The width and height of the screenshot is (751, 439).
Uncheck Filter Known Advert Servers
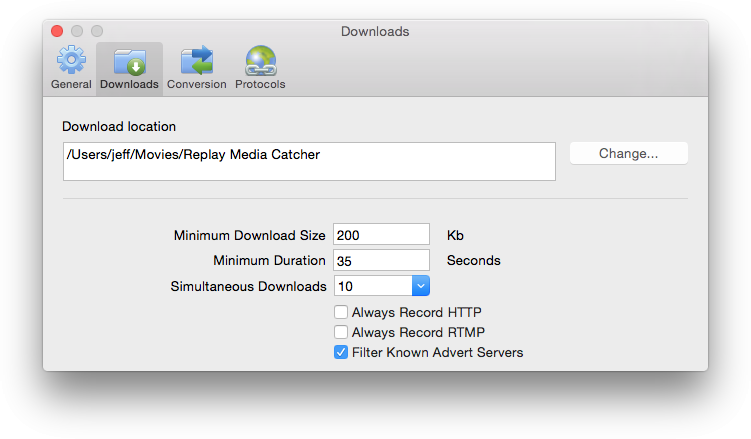[341, 352]
